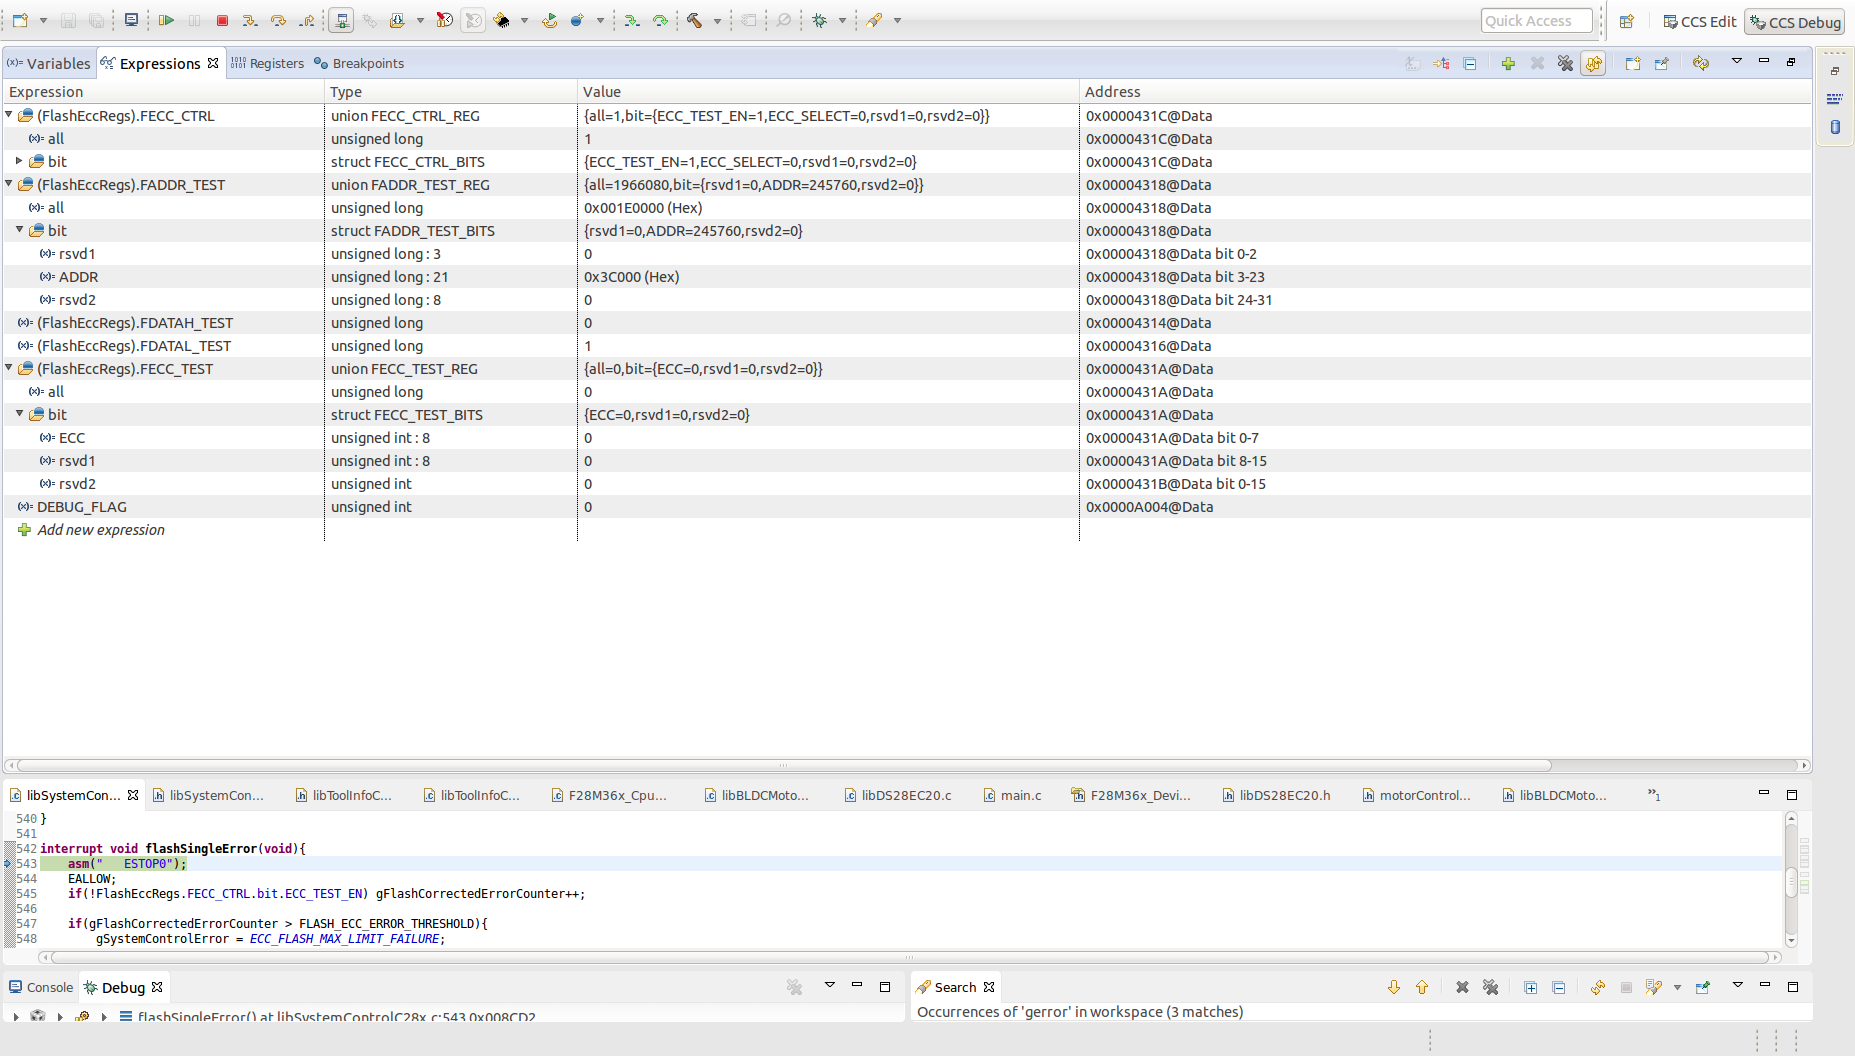Screen dimensions: 1855x1056
Task: Click the Expressions table horizontal scrollbar
Action: [785, 765]
